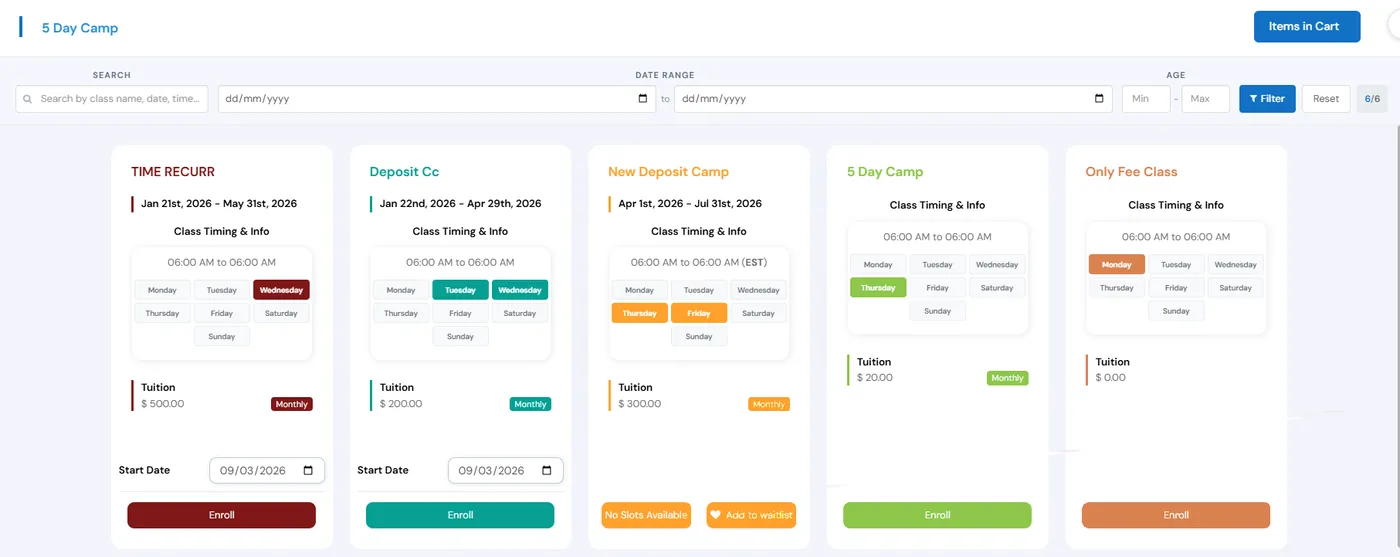Toggle Thursday in New Deposit Camp card
Viewport: 1400px width, 557px height.
pos(639,313)
